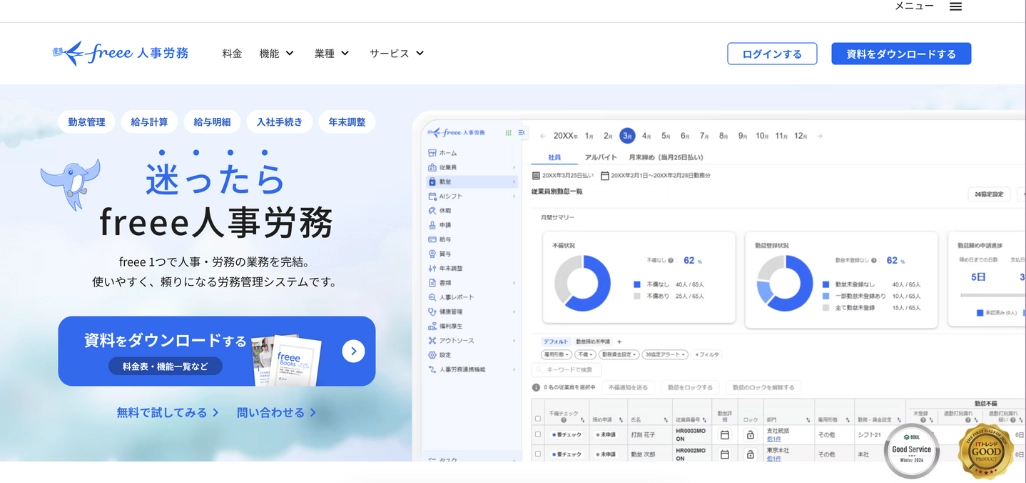1026x483 pixels.
Task: Tick the checkbox for 打刻 花子 row
Action: pyautogui.click(x=538, y=434)
